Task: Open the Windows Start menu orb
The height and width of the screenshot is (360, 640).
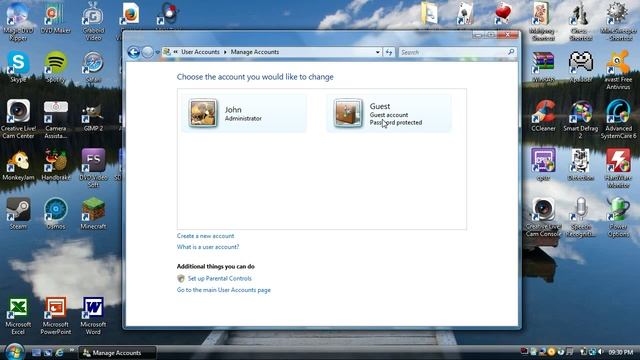Action: 15,351
